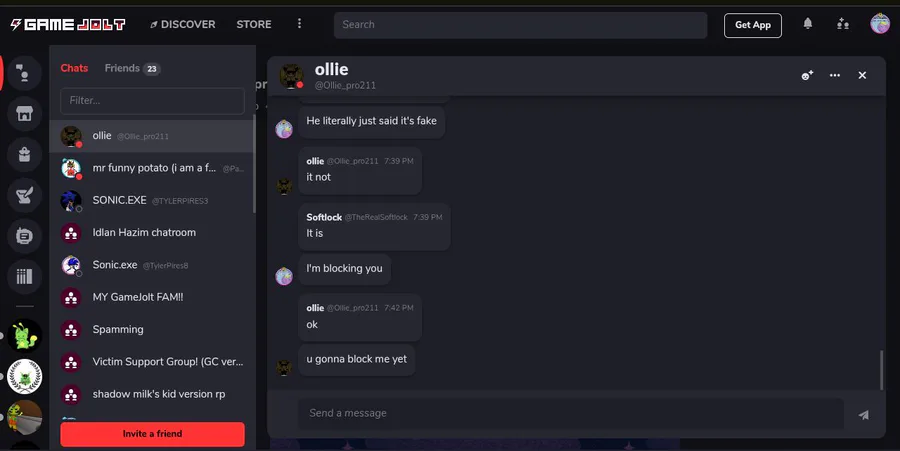The image size is (900, 451).
Task: Expand the top navigation more-options dots
Action: [x=299, y=24]
